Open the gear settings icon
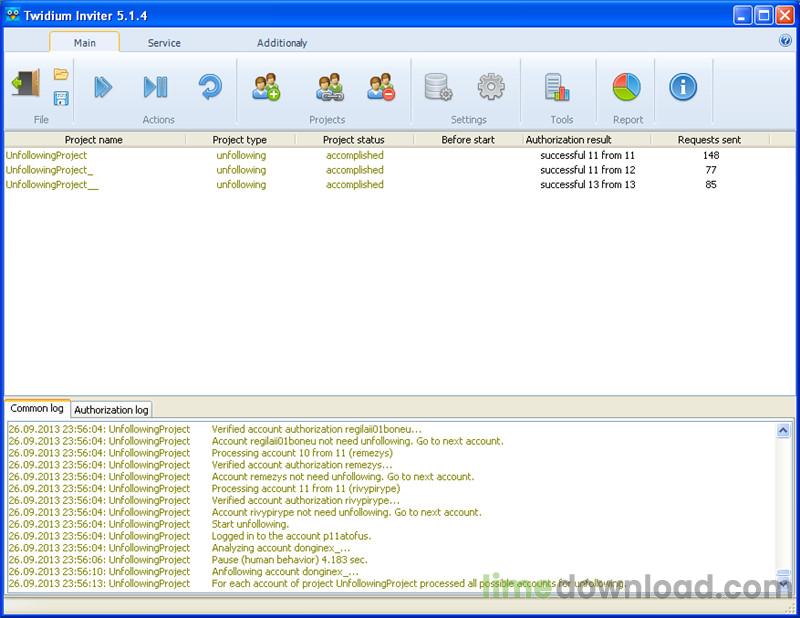The width and height of the screenshot is (800, 618). (x=491, y=87)
